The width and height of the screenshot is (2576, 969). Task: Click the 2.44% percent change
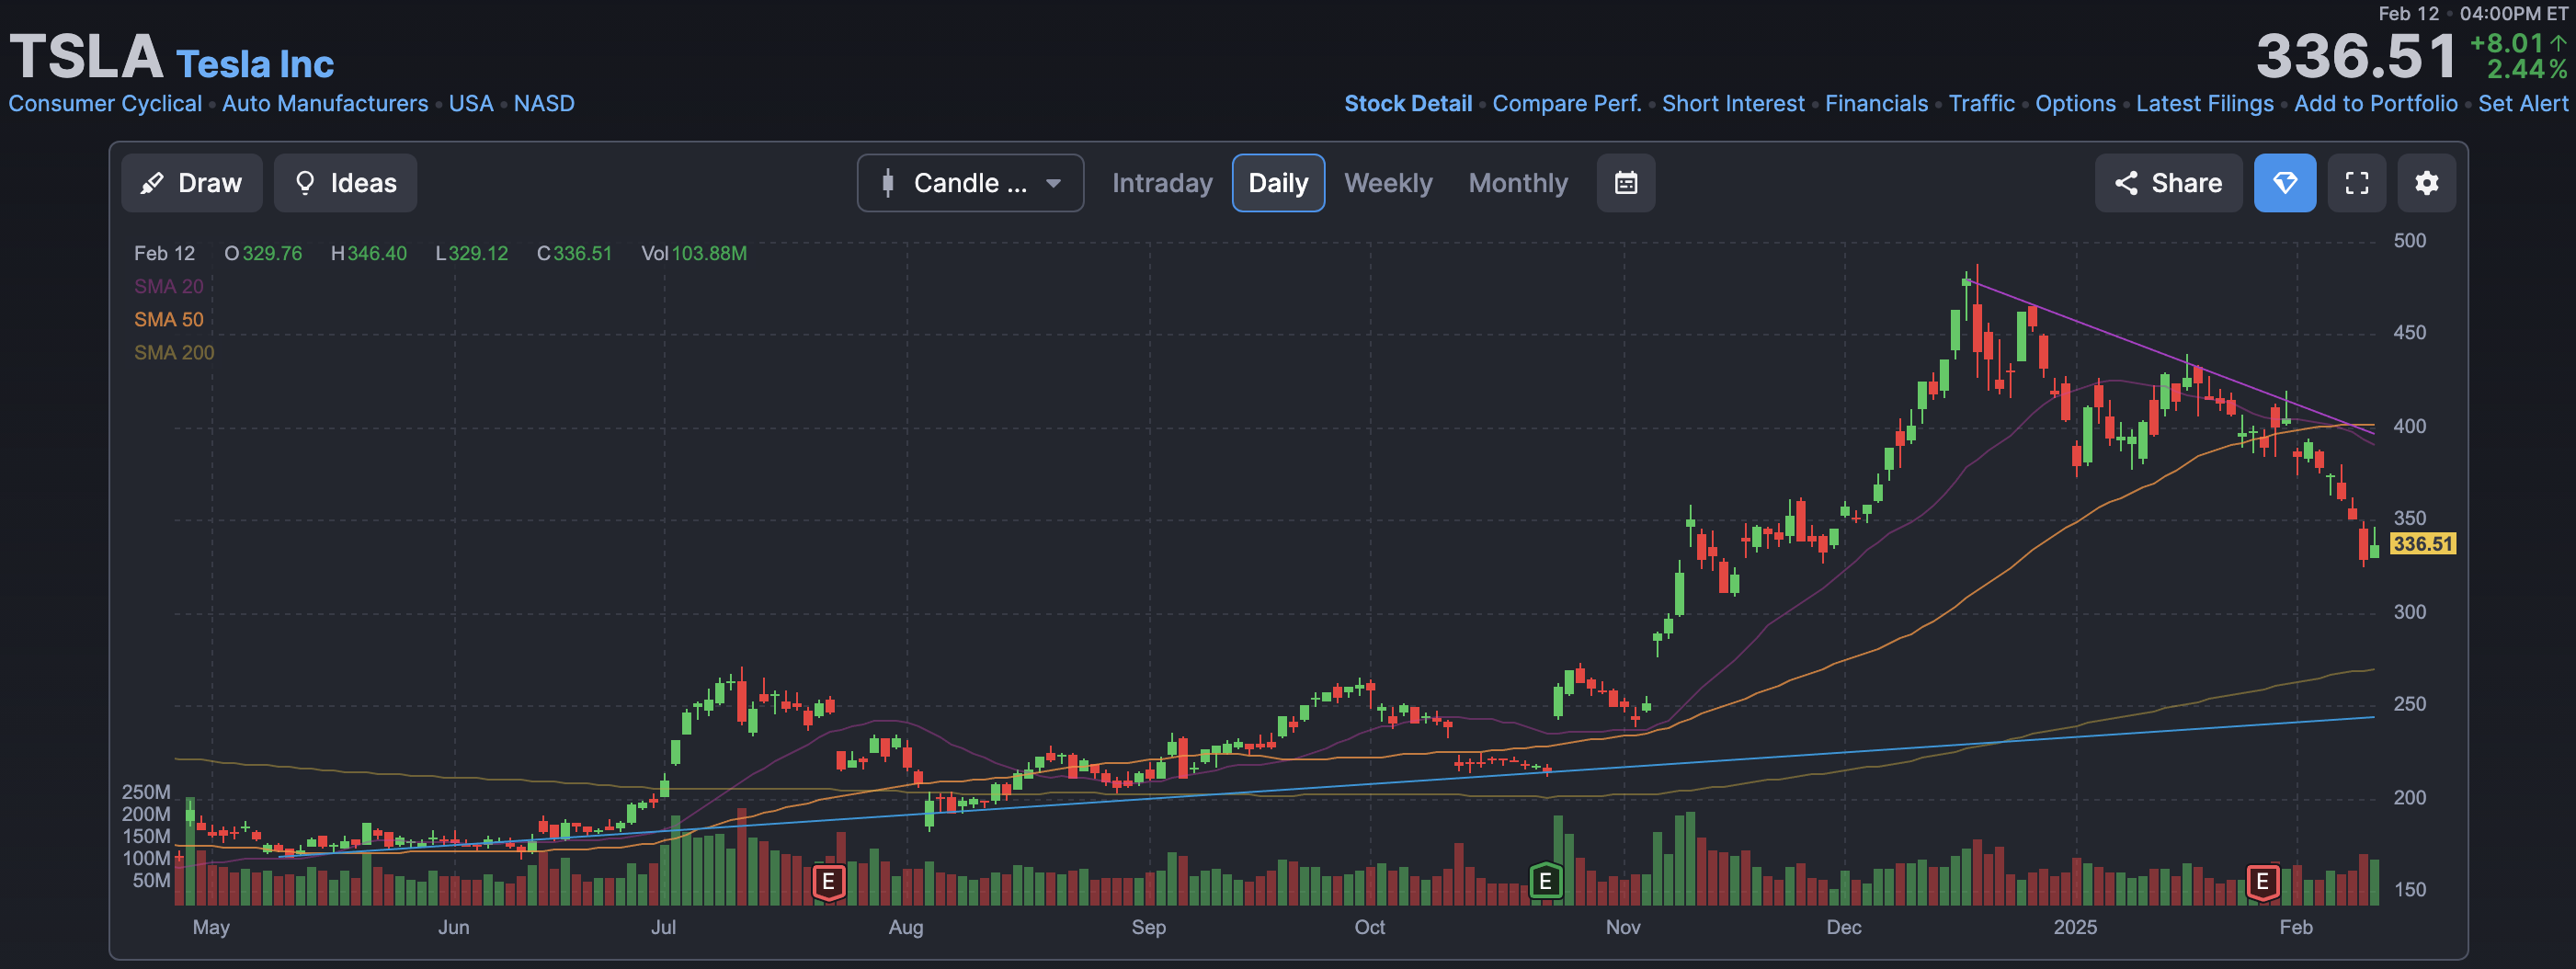(x=2527, y=70)
